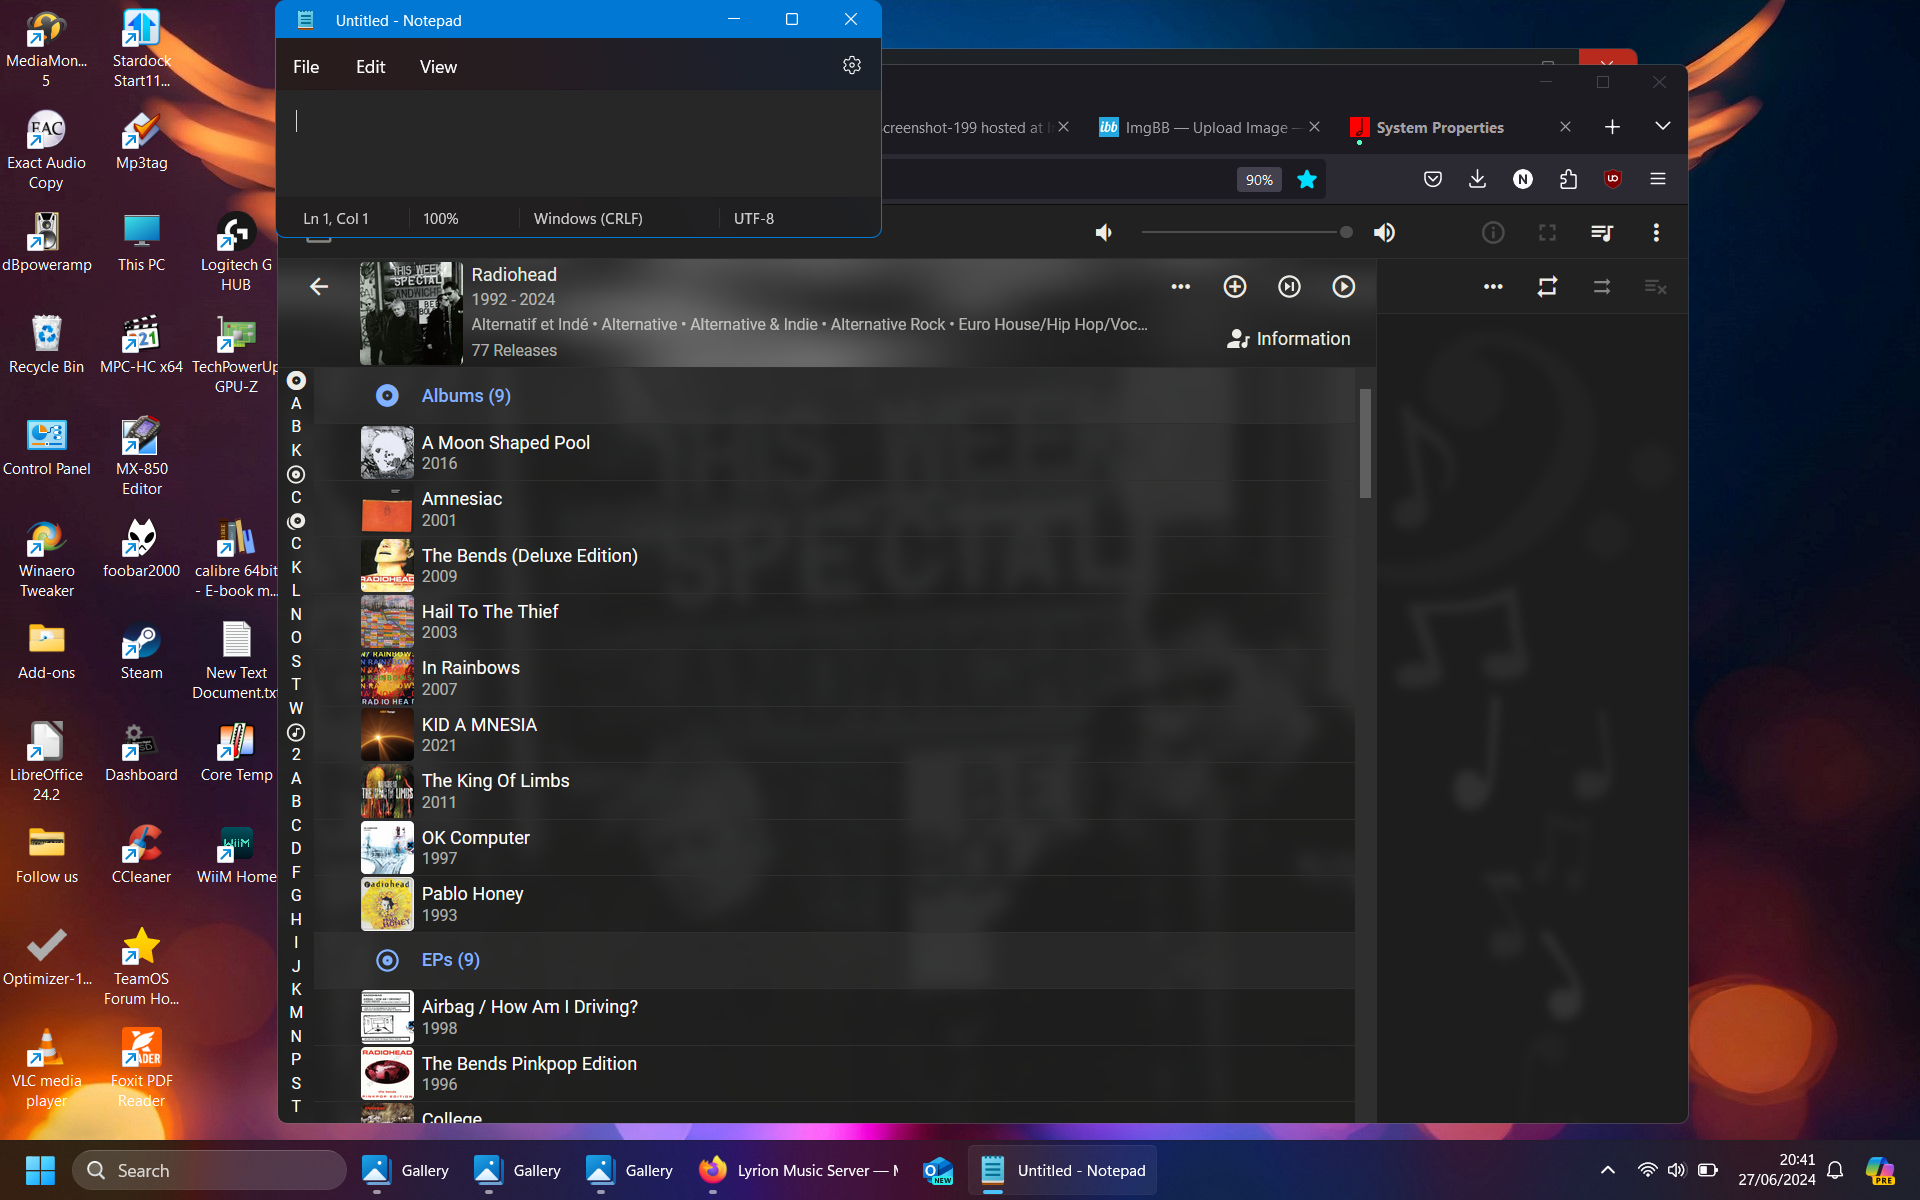Open the track info icon
The height and width of the screenshot is (1200, 1920).
(1493, 233)
